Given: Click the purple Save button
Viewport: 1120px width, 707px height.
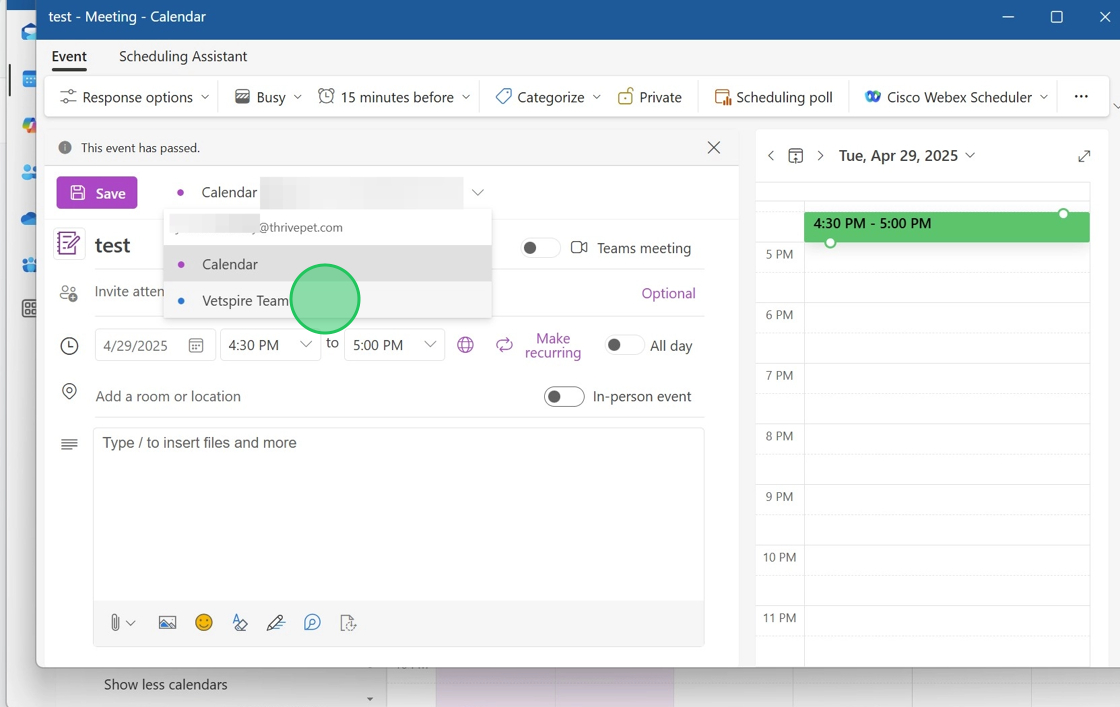Looking at the screenshot, I should point(97,193).
